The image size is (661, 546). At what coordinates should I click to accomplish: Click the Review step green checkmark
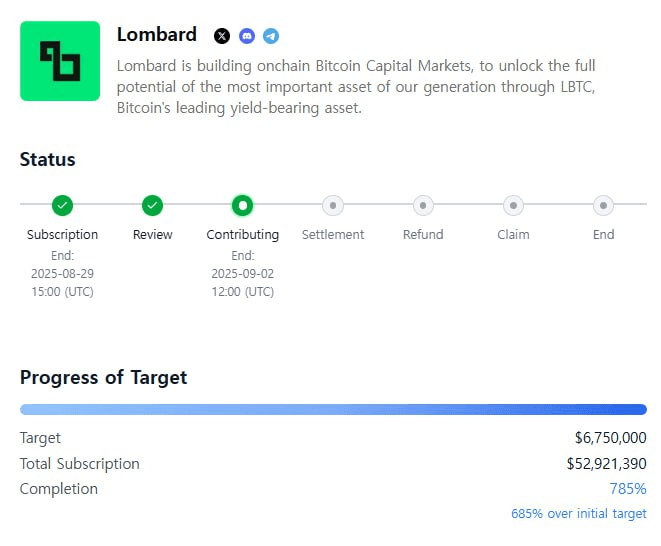[x=153, y=205]
